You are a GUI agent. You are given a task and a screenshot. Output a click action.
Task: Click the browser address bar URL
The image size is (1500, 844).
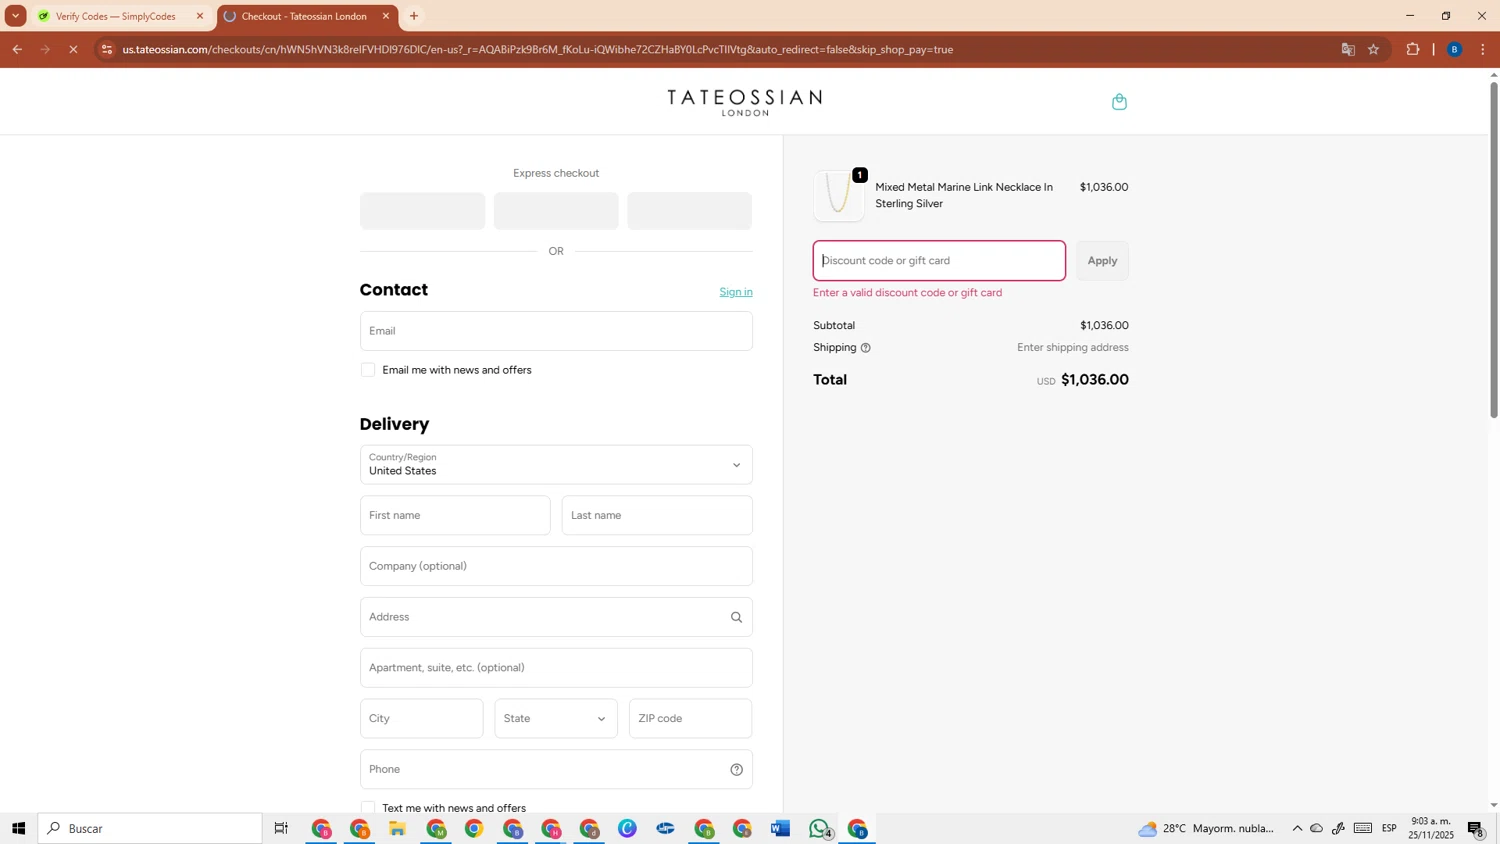pos(538,49)
